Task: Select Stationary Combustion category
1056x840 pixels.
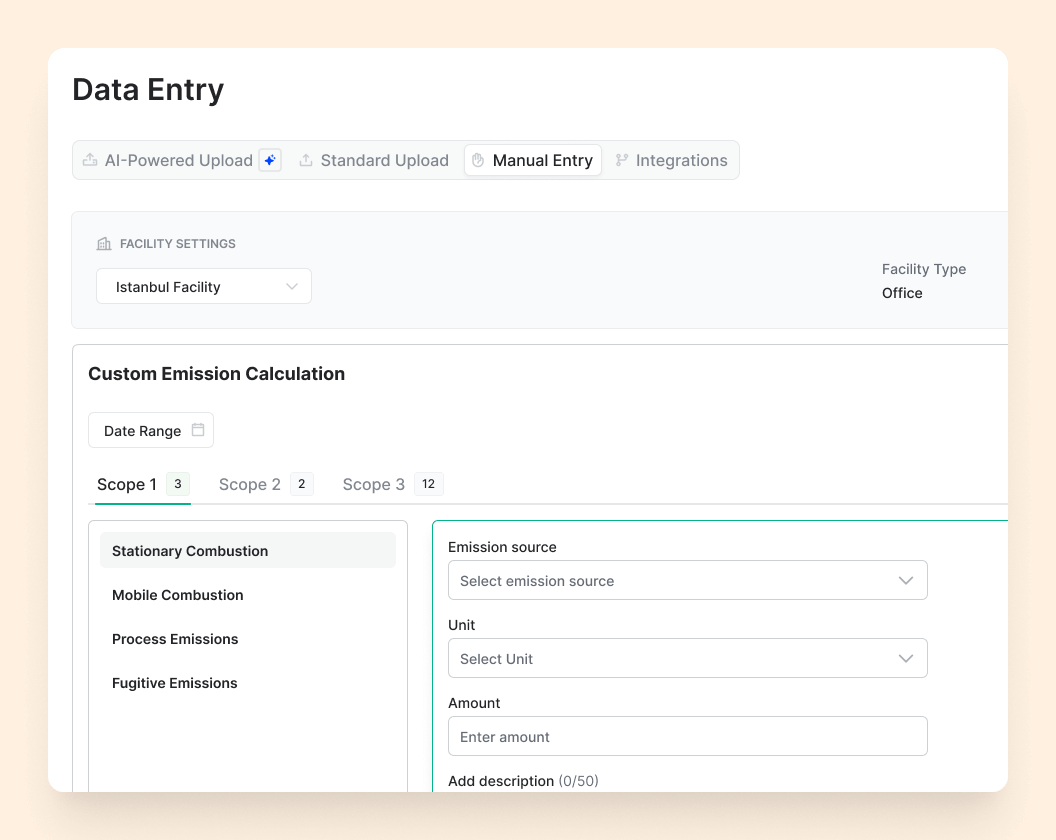Action: pyautogui.click(x=190, y=551)
